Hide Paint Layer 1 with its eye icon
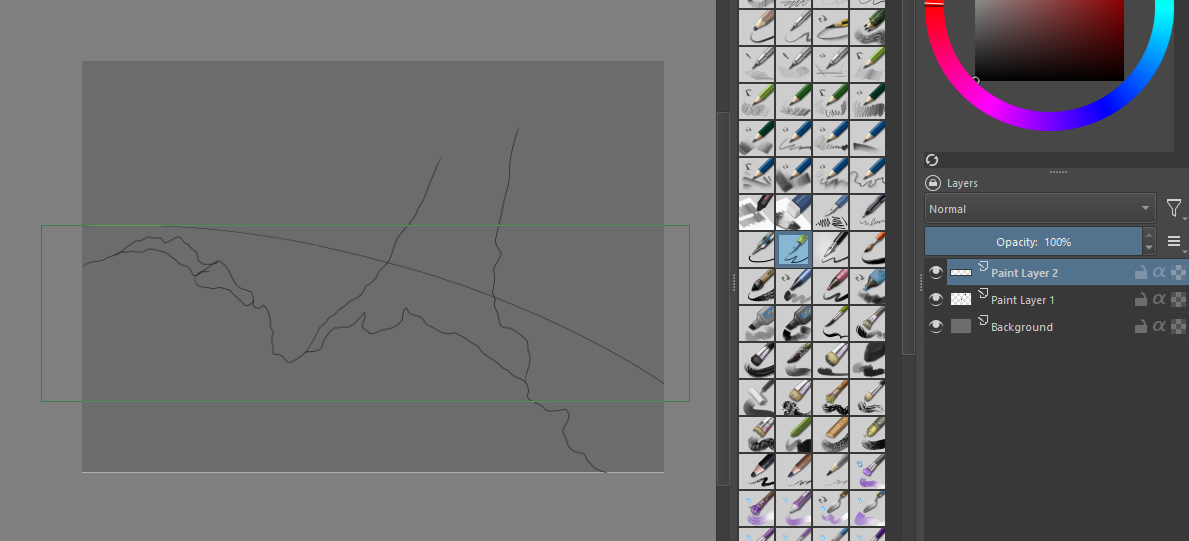The image size is (1189, 541). 936,300
